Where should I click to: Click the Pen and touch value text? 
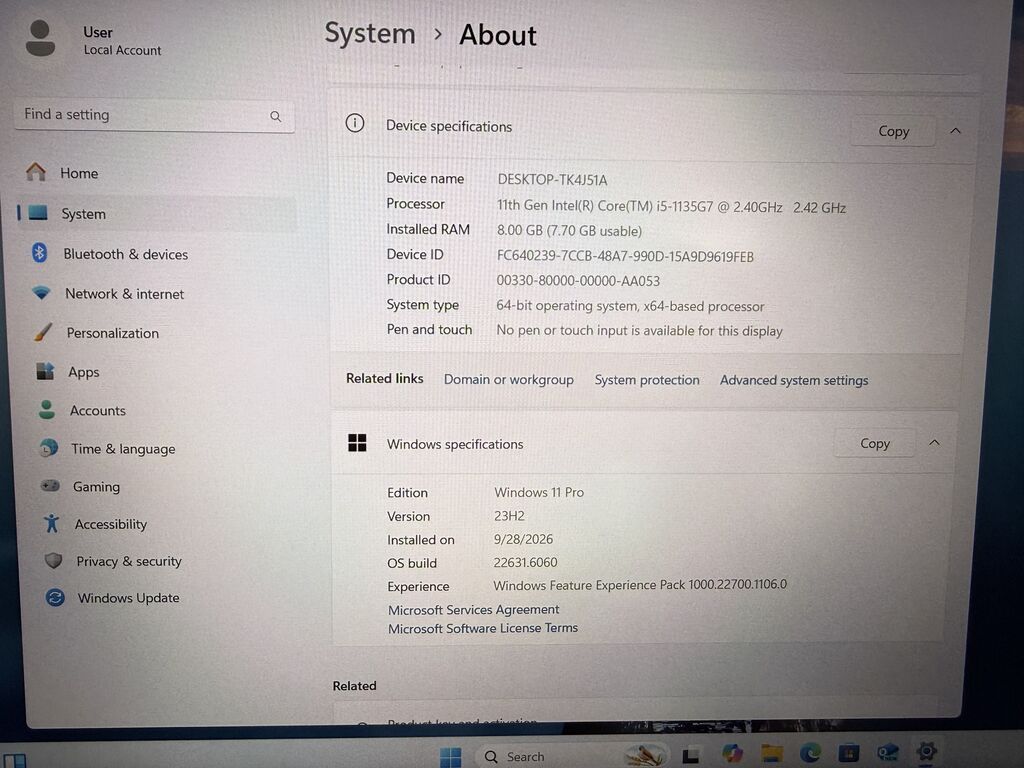point(639,330)
